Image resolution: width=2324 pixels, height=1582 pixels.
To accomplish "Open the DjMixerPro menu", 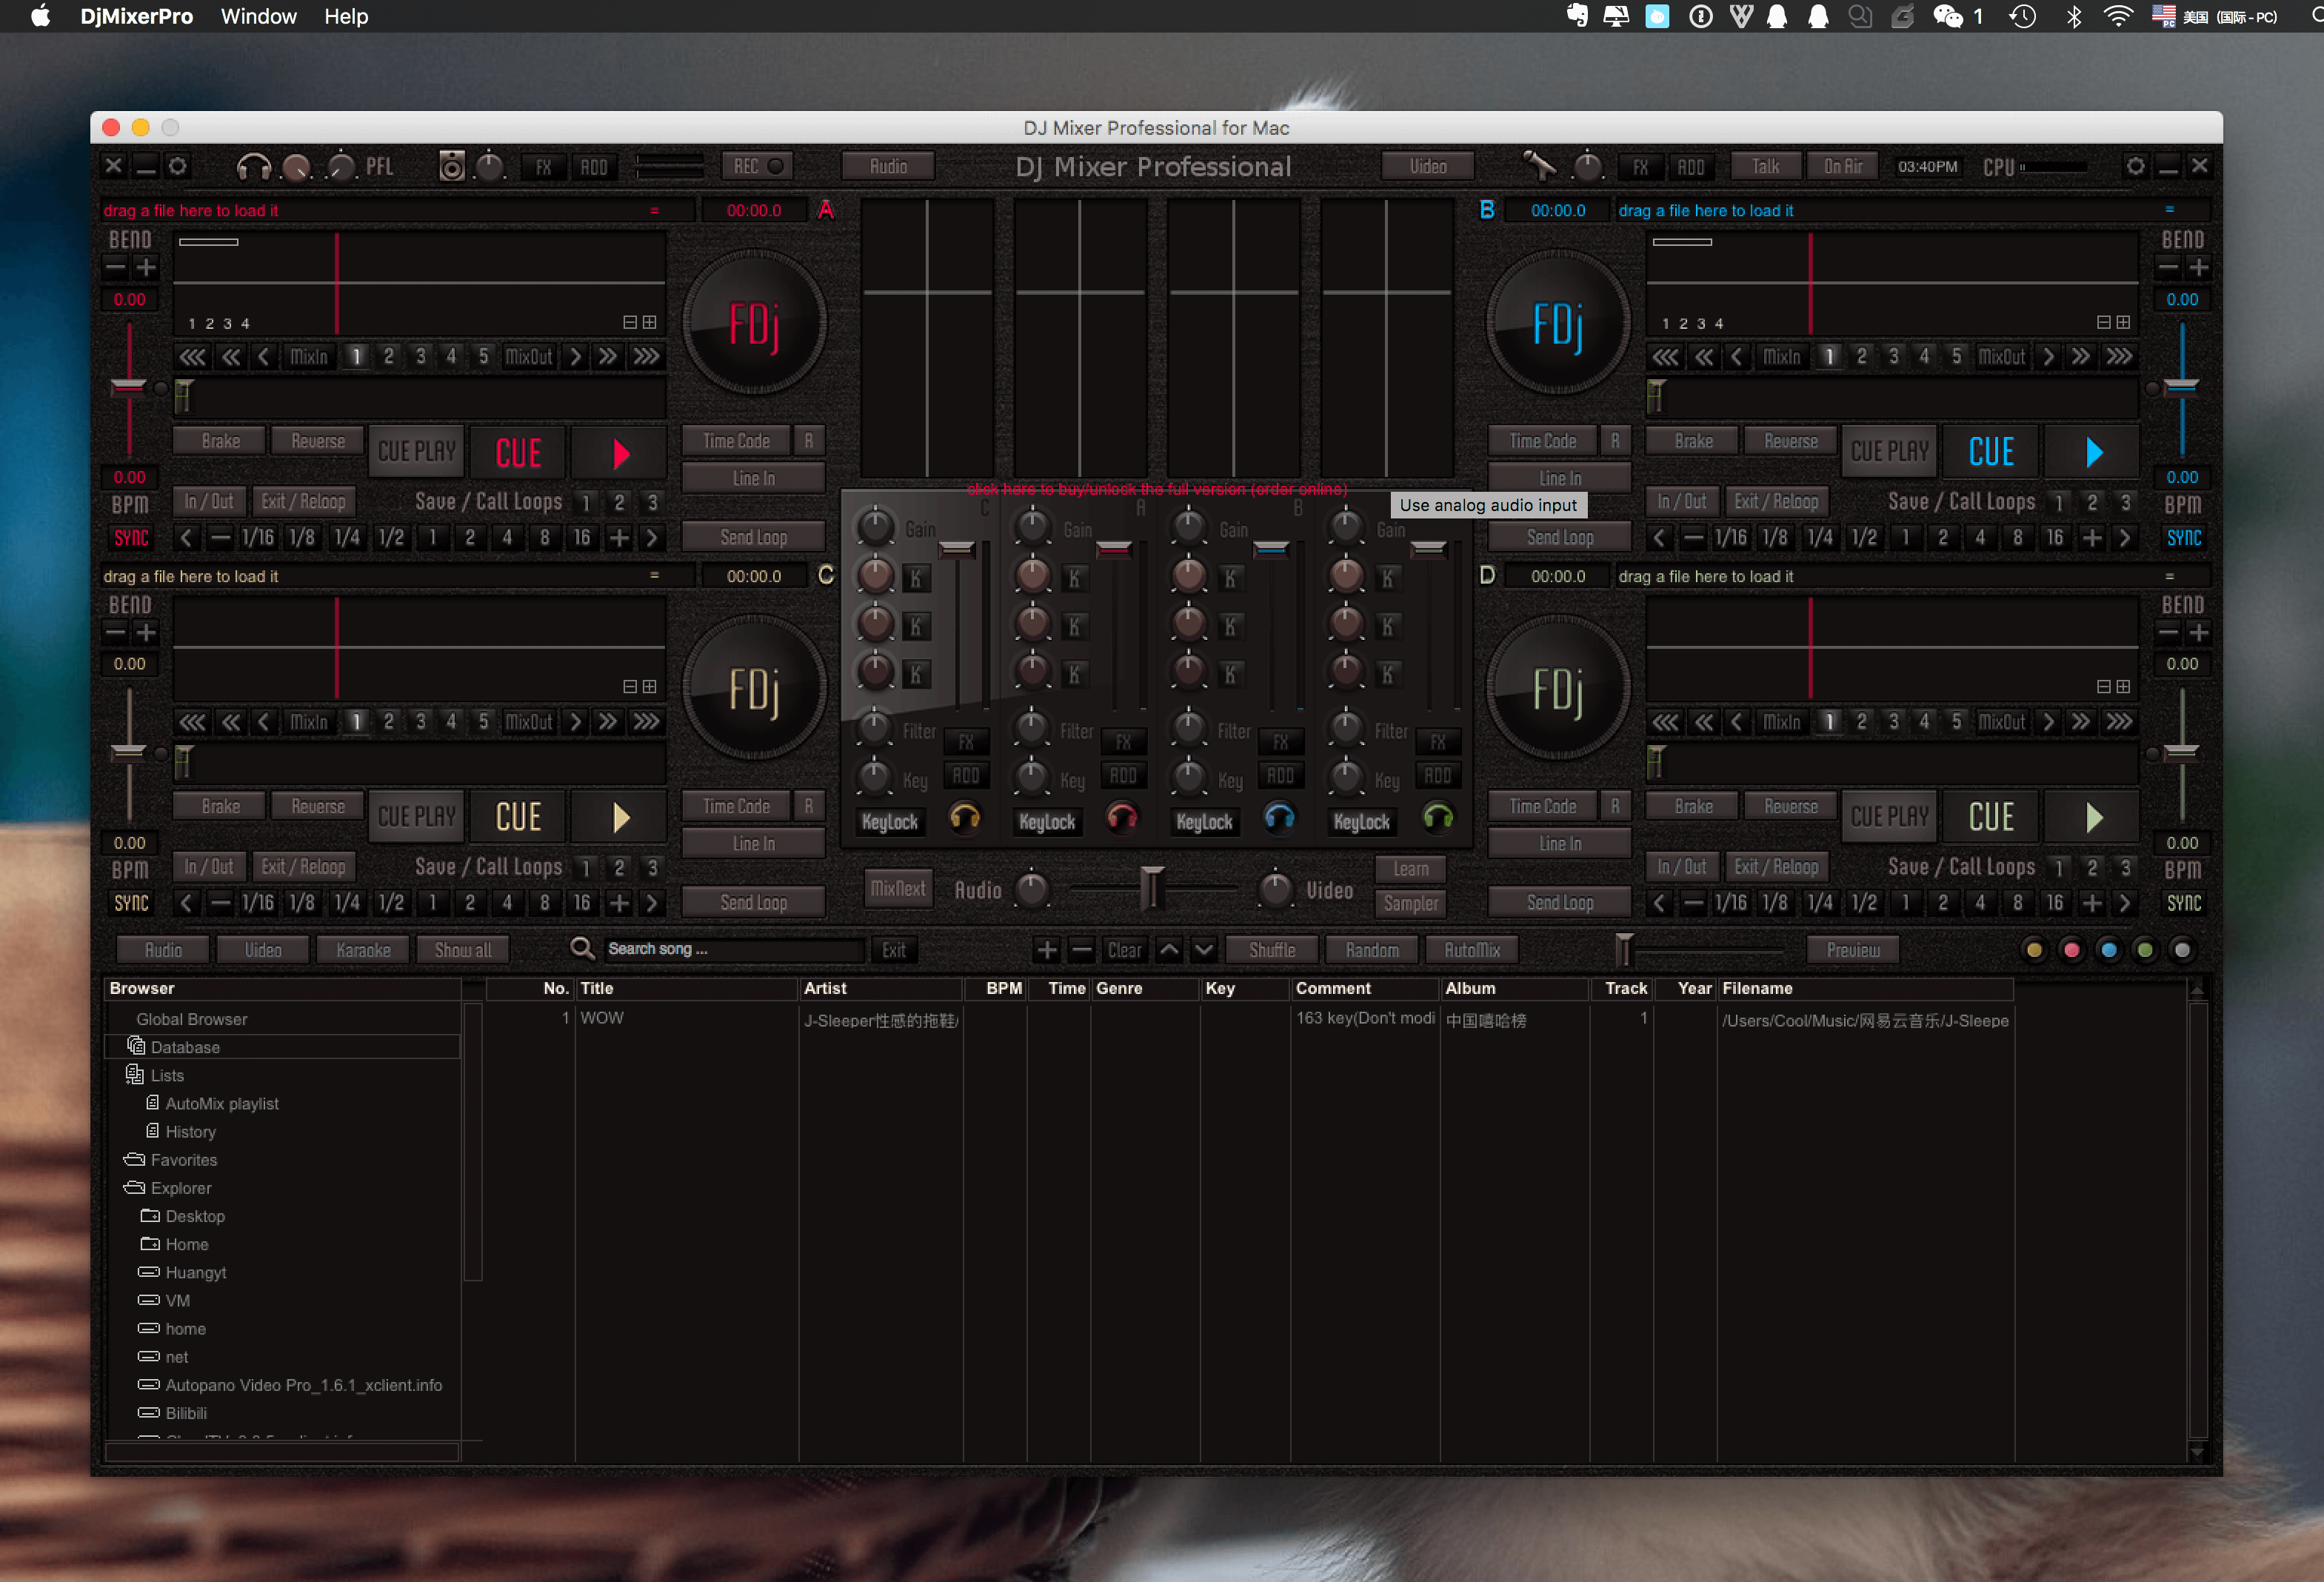I will [x=137, y=16].
